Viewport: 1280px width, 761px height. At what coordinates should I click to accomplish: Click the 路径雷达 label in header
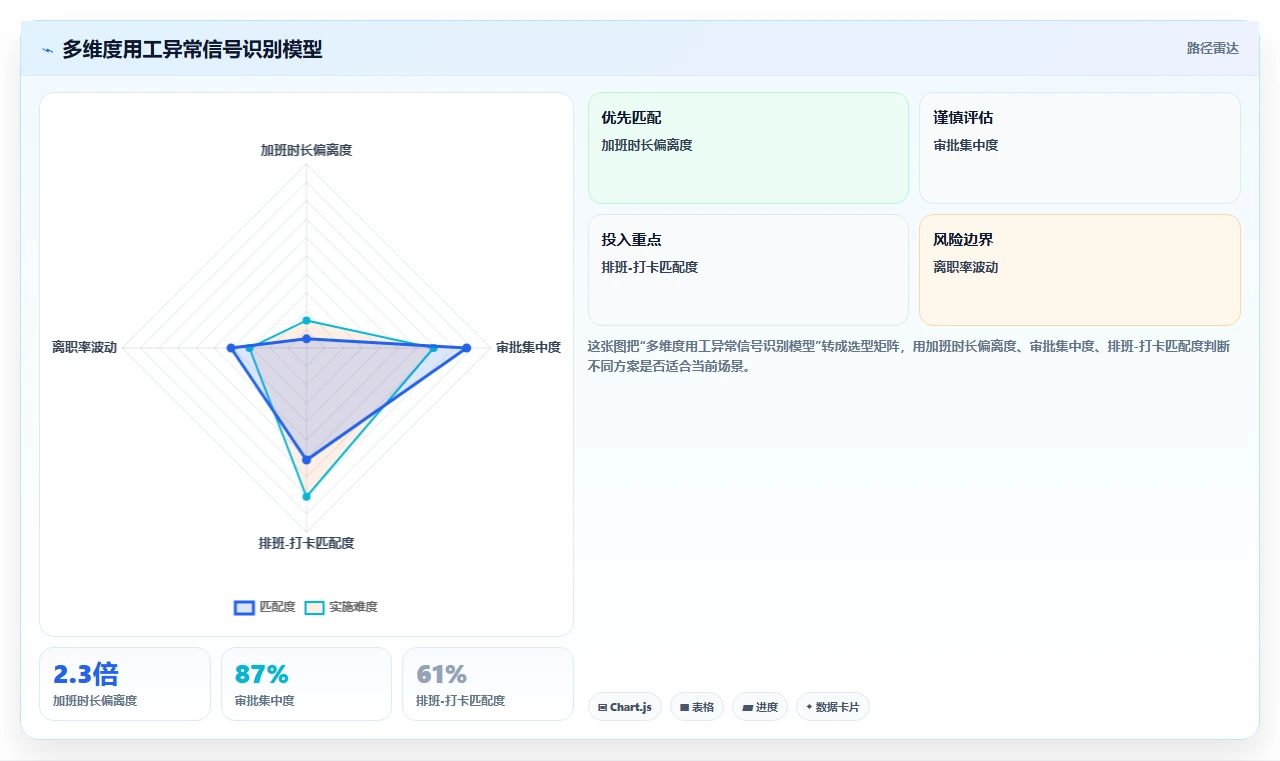(1213, 48)
